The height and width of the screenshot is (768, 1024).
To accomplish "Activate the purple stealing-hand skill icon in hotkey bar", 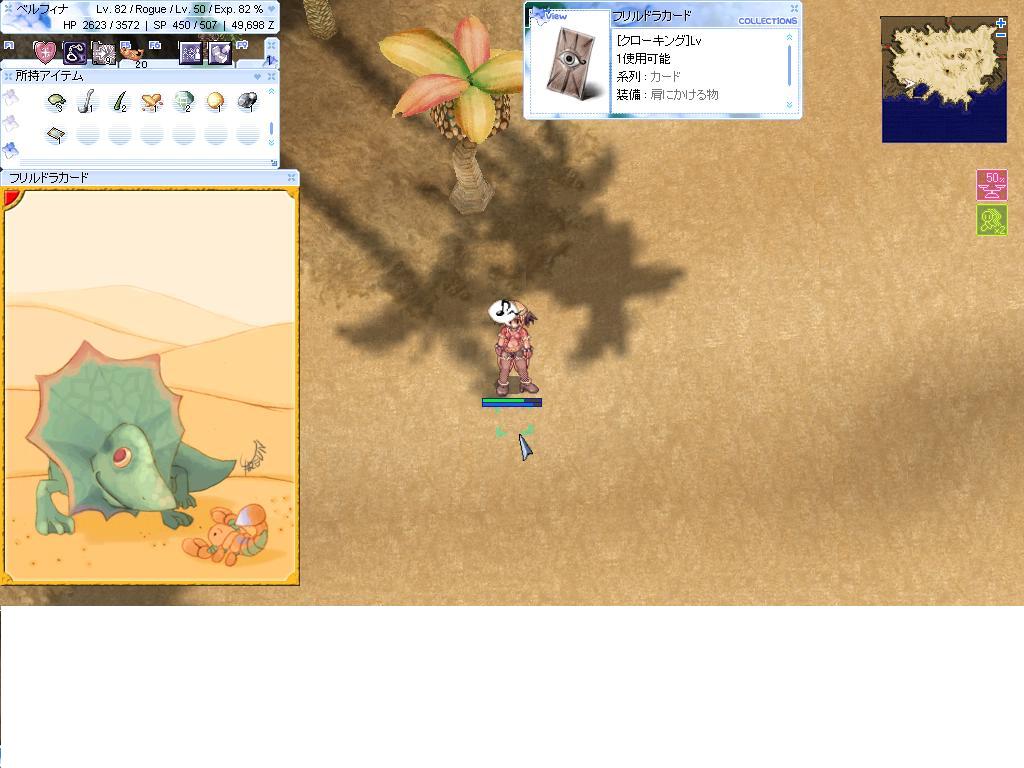I will [220, 52].
